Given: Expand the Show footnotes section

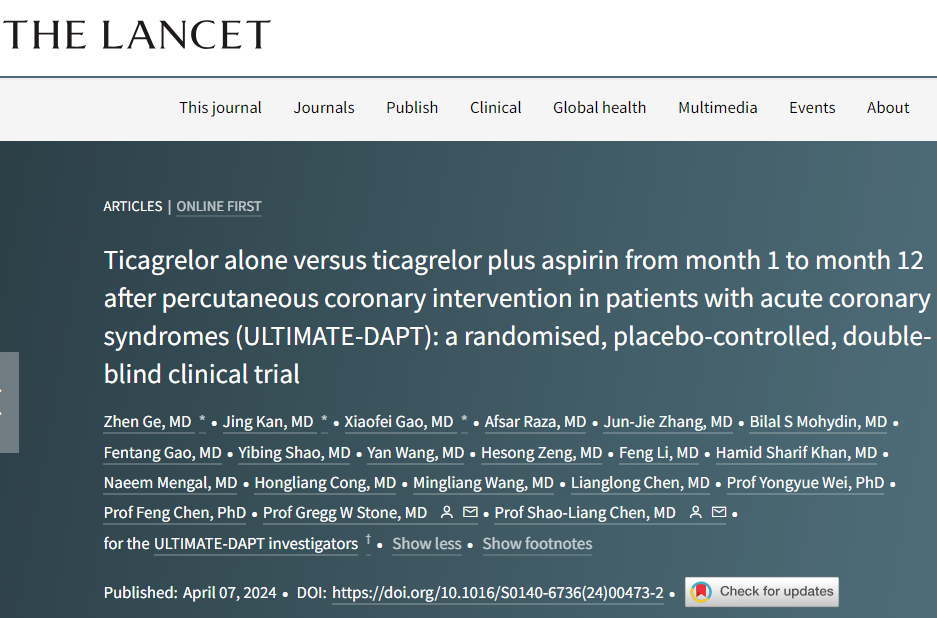Looking at the screenshot, I should point(537,544).
